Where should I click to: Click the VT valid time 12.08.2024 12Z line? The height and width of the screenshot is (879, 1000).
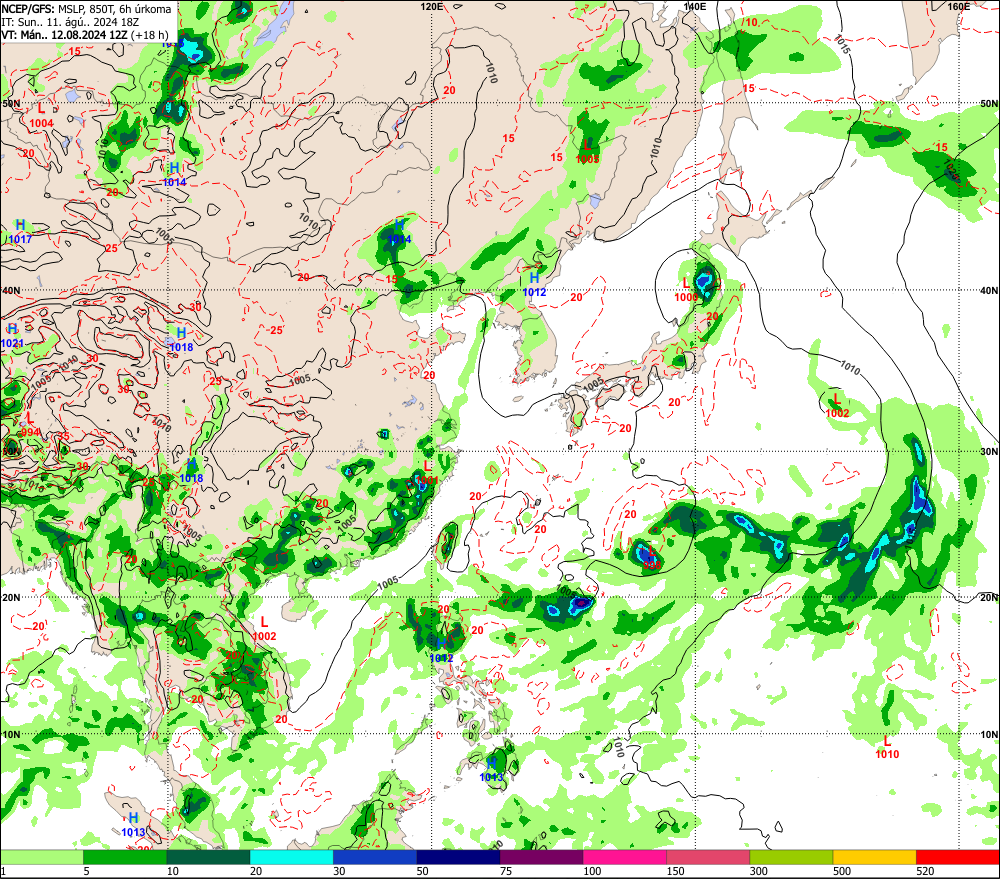coord(85,35)
